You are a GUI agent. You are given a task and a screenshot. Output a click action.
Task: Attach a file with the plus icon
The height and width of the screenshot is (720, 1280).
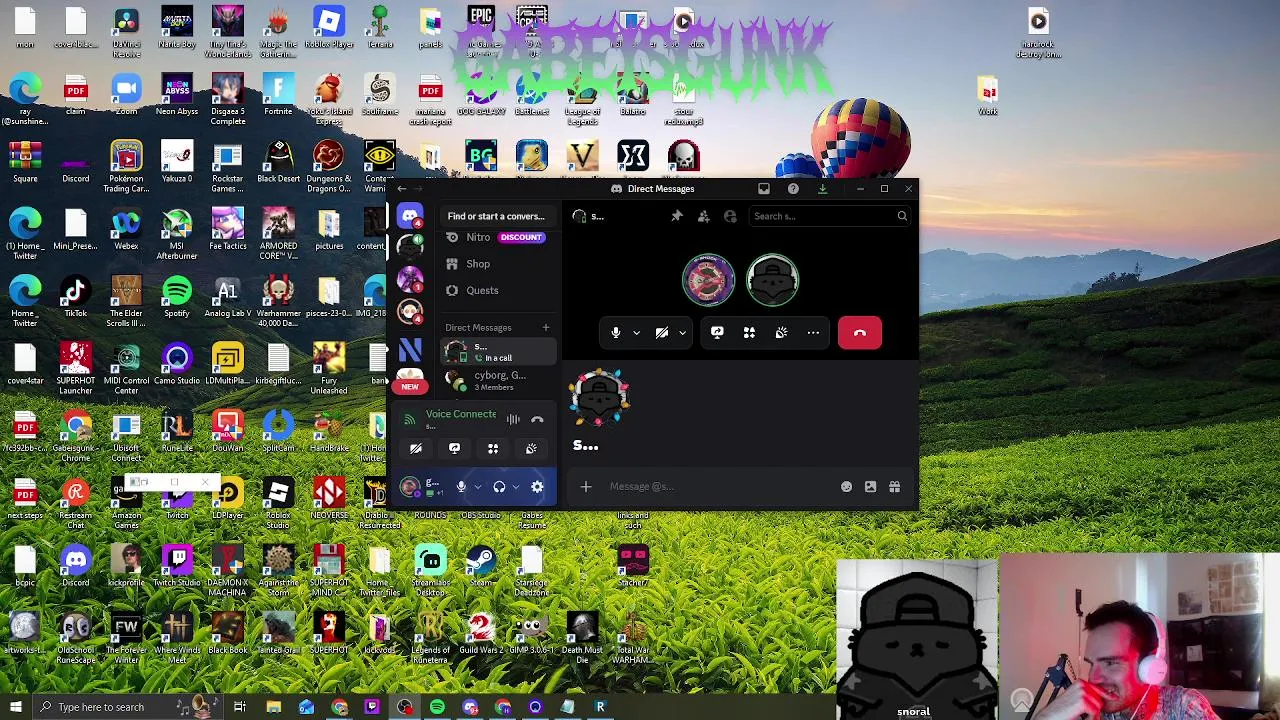click(586, 487)
